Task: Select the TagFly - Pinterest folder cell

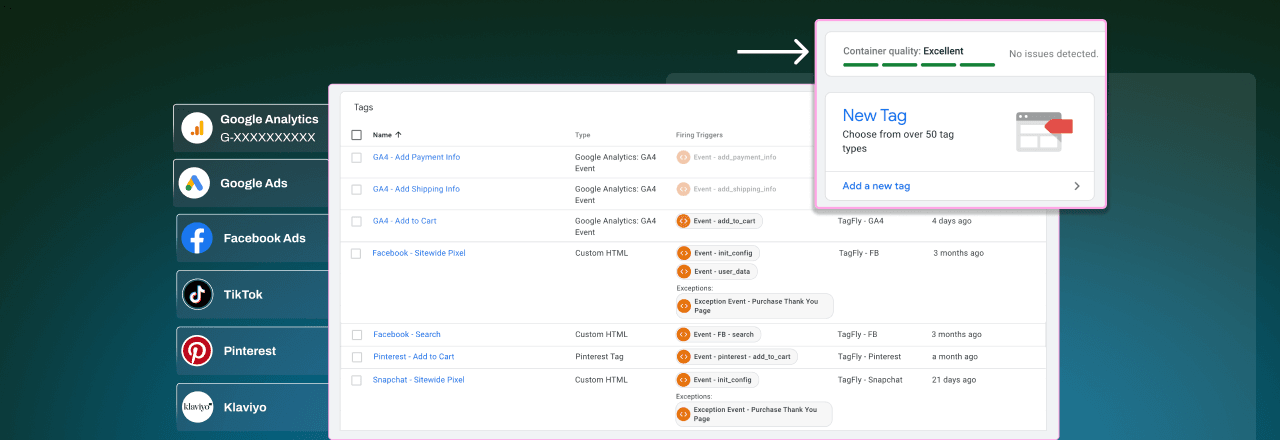Action: tap(869, 356)
